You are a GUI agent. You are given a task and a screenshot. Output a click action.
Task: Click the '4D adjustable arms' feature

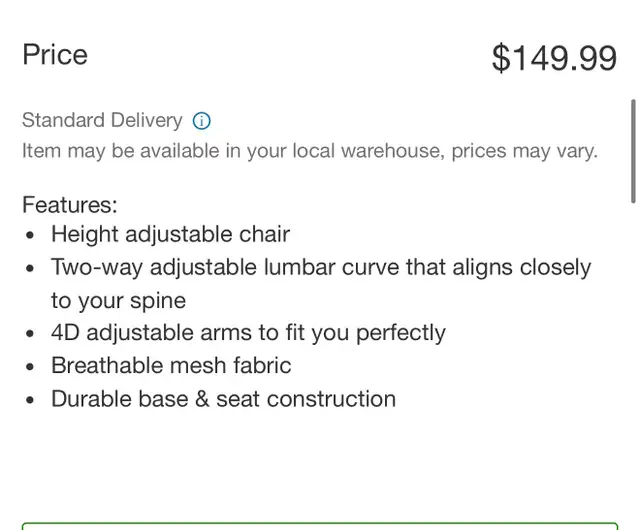point(248,333)
